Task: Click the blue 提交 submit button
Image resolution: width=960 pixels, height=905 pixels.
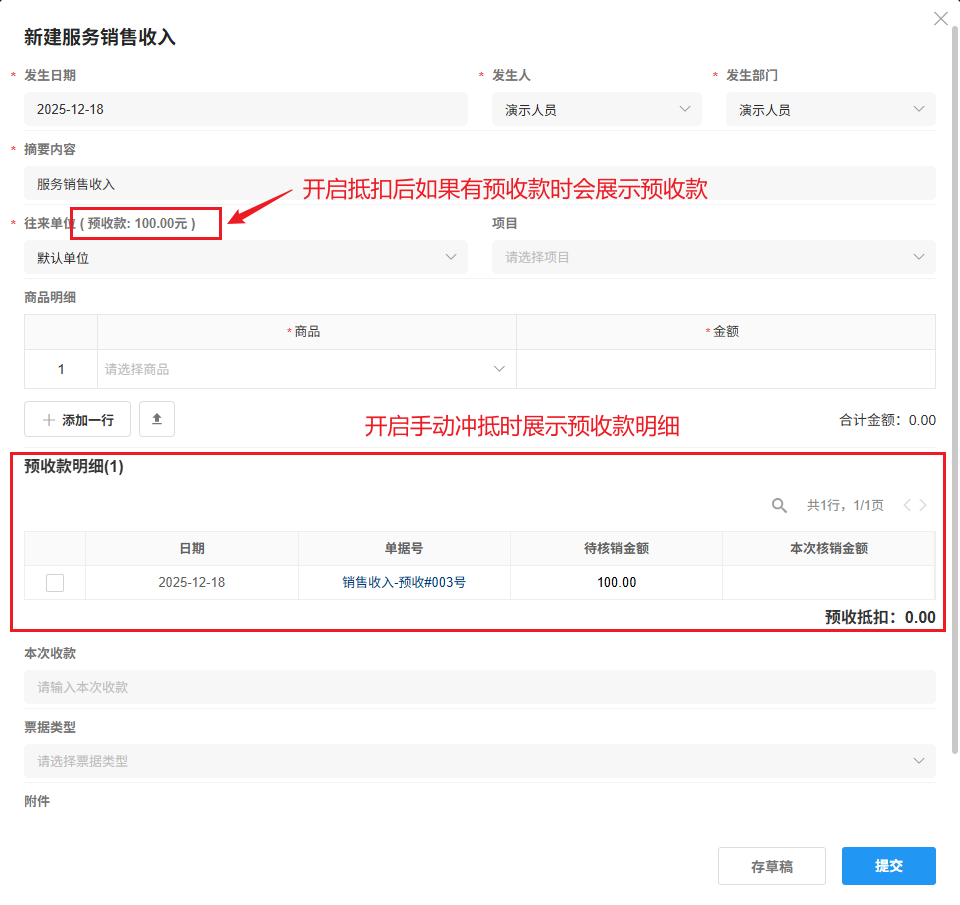Action: 888,866
